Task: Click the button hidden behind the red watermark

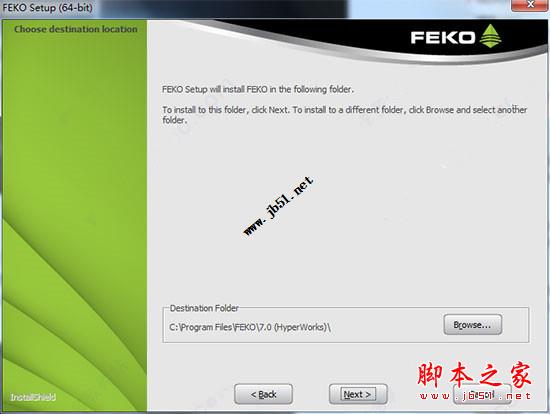Action: tap(482, 394)
